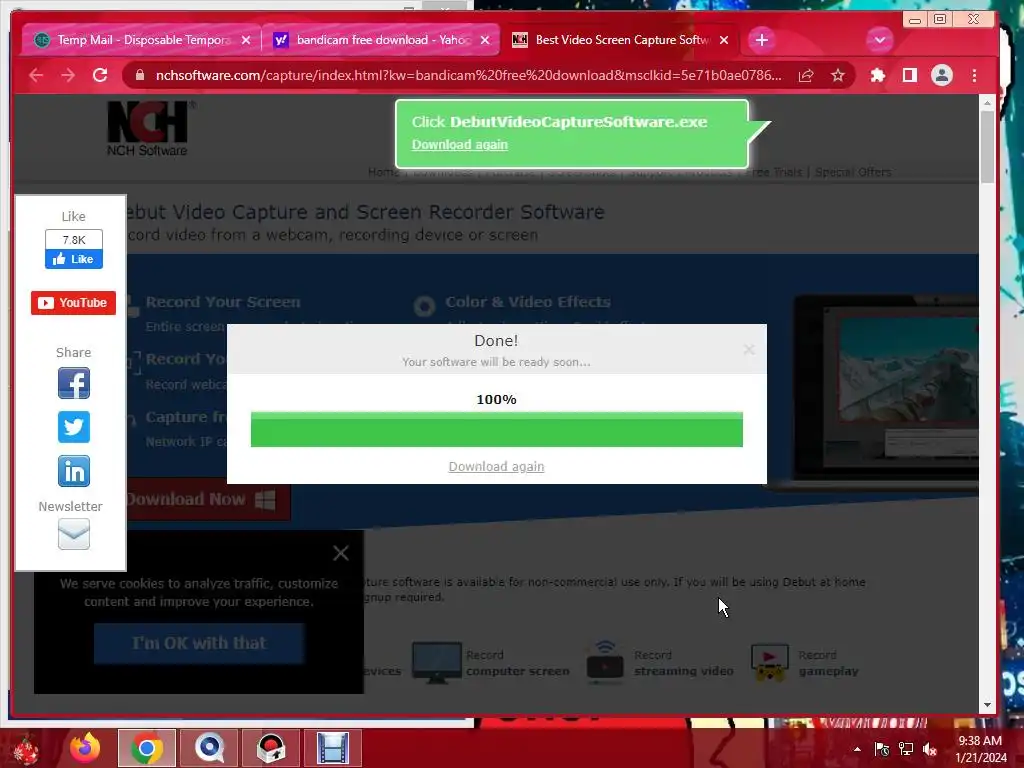Click the Windows Start button
Viewport: 1024px width, 768px height.
click(26, 748)
